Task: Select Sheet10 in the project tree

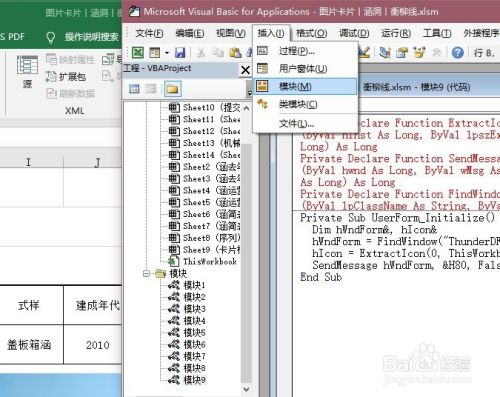Action: click(x=204, y=108)
